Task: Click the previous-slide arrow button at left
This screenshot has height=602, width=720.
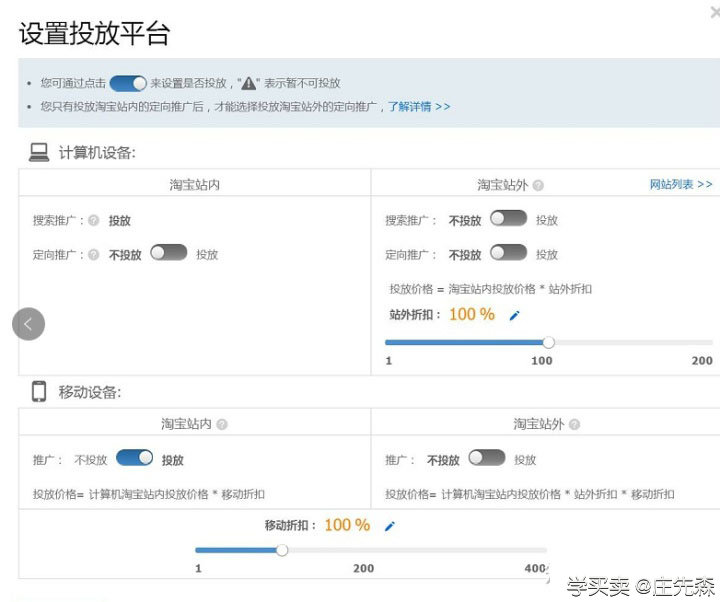Action: [x=28, y=324]
